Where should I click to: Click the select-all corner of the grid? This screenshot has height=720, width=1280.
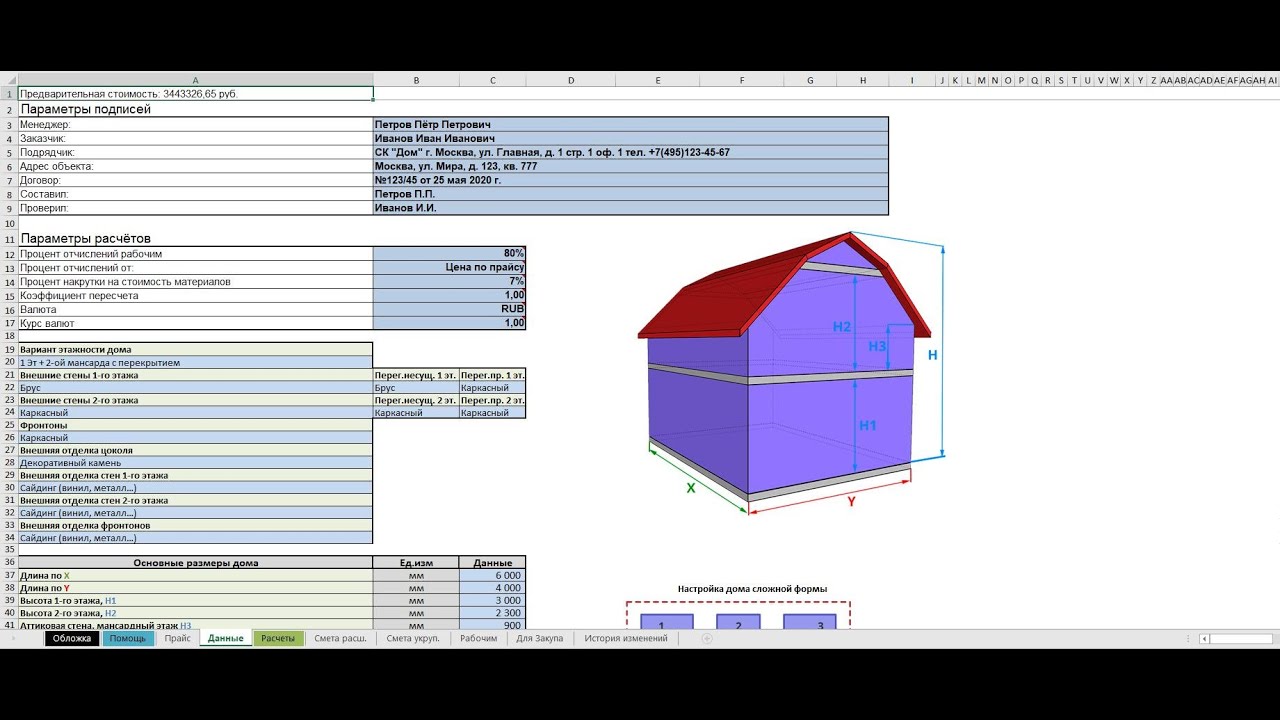coord(9,80)
